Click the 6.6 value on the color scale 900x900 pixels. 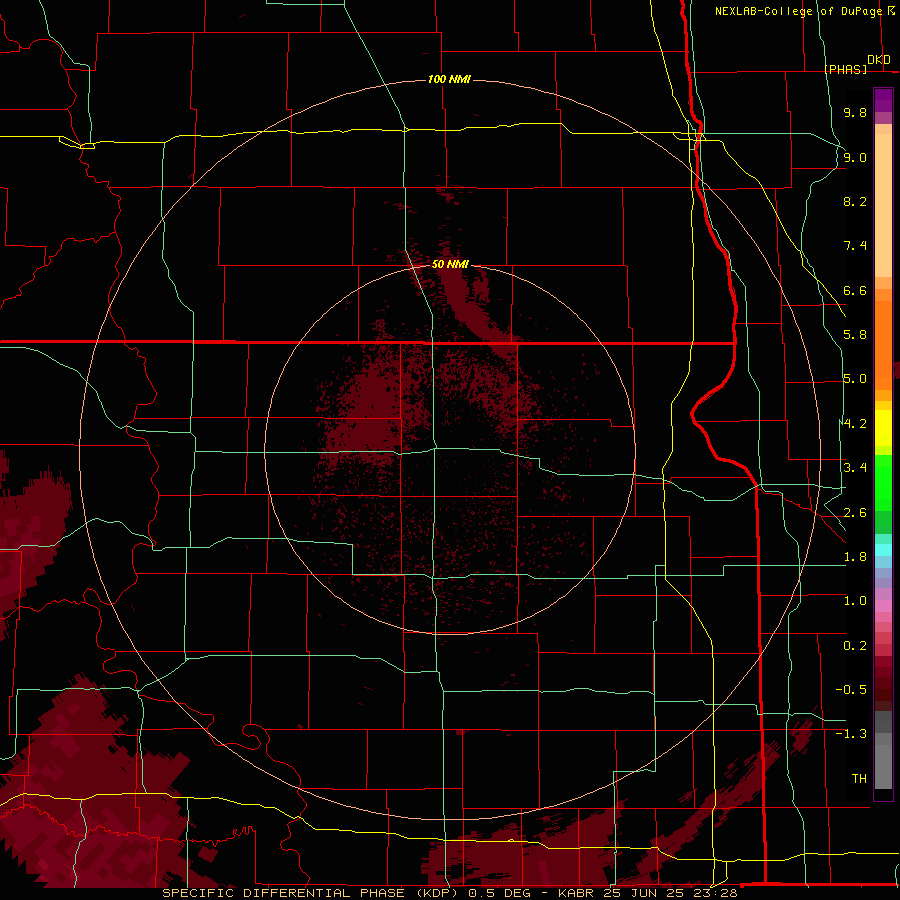pyautogui.click(x=855, y=290)
